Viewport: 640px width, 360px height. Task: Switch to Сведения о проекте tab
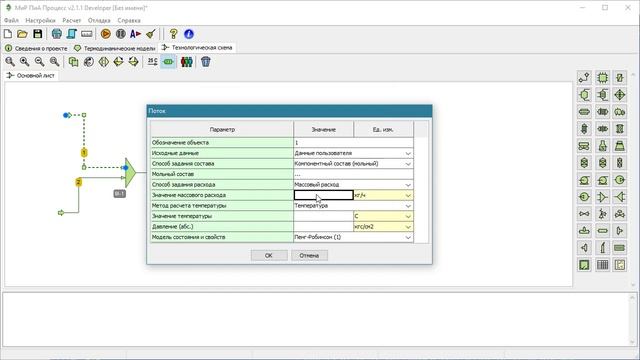(x=36, y=48)
